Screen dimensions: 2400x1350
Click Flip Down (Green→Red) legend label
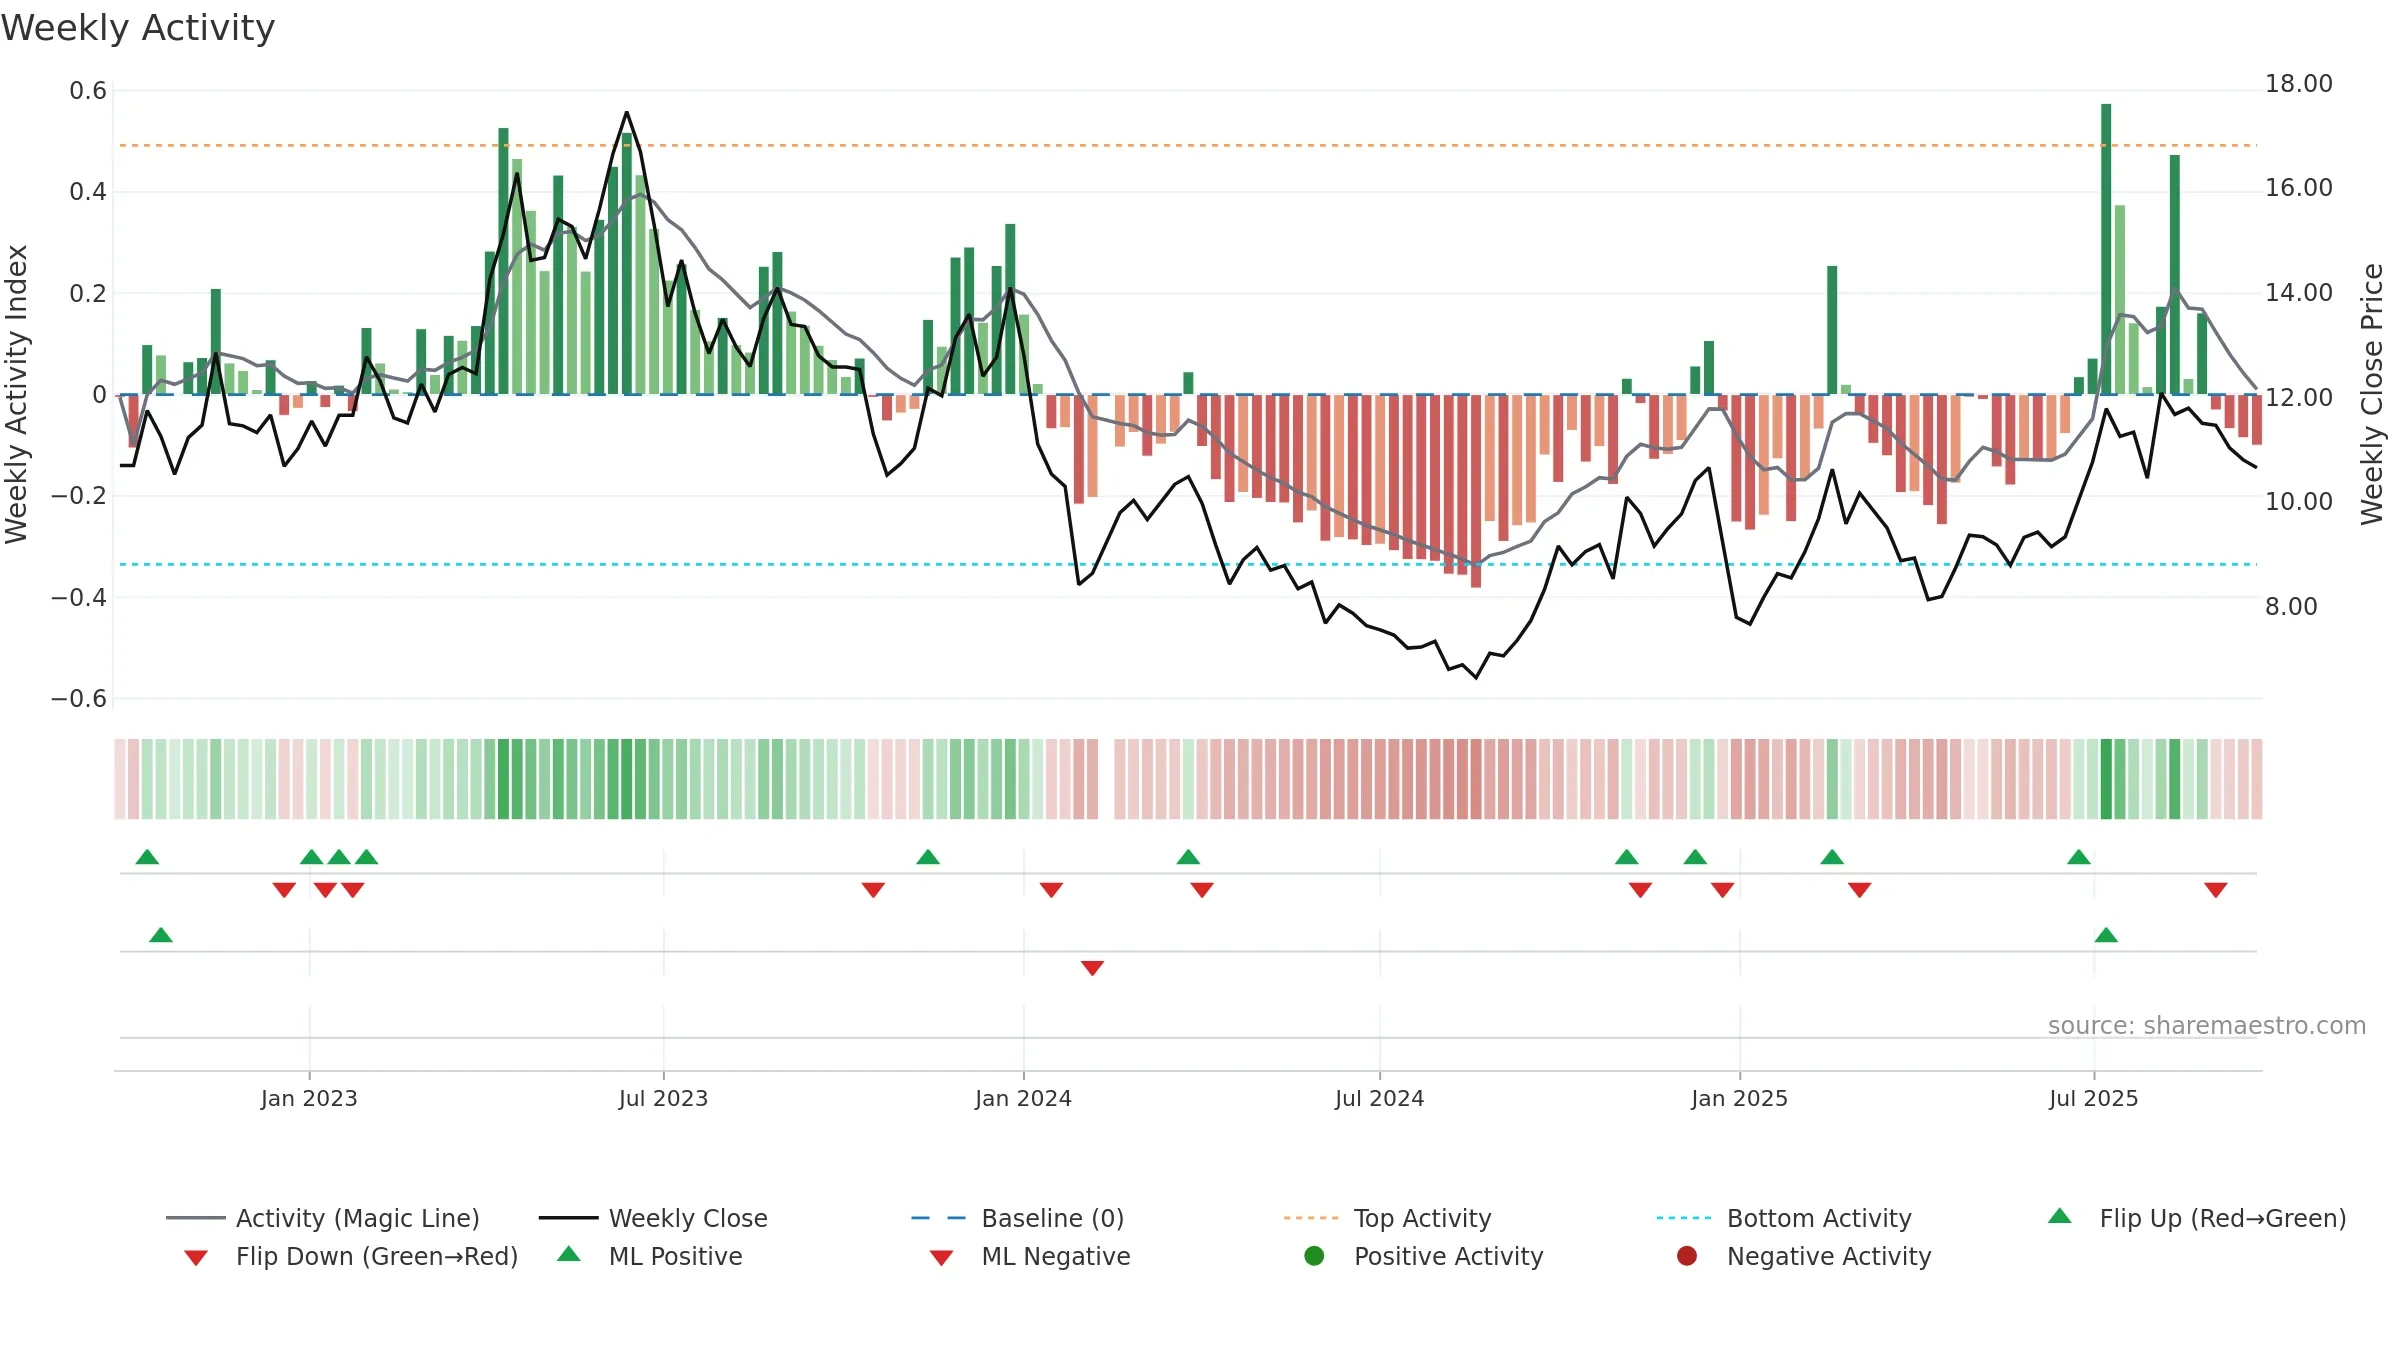point(377,1256)
